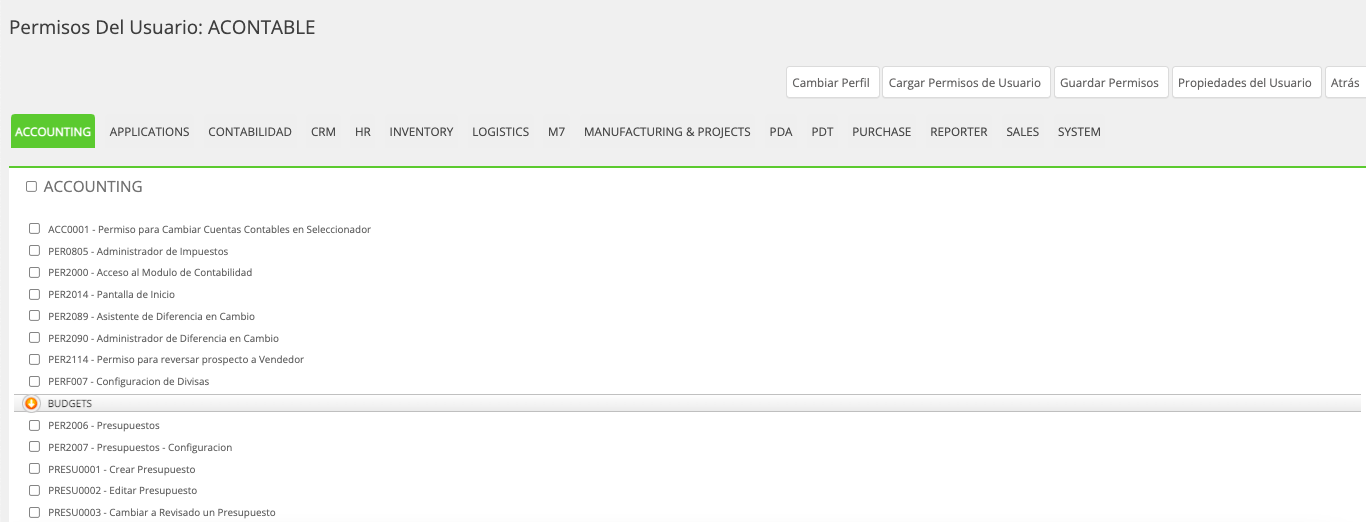Click the Cambiar Perfil button

832,82
